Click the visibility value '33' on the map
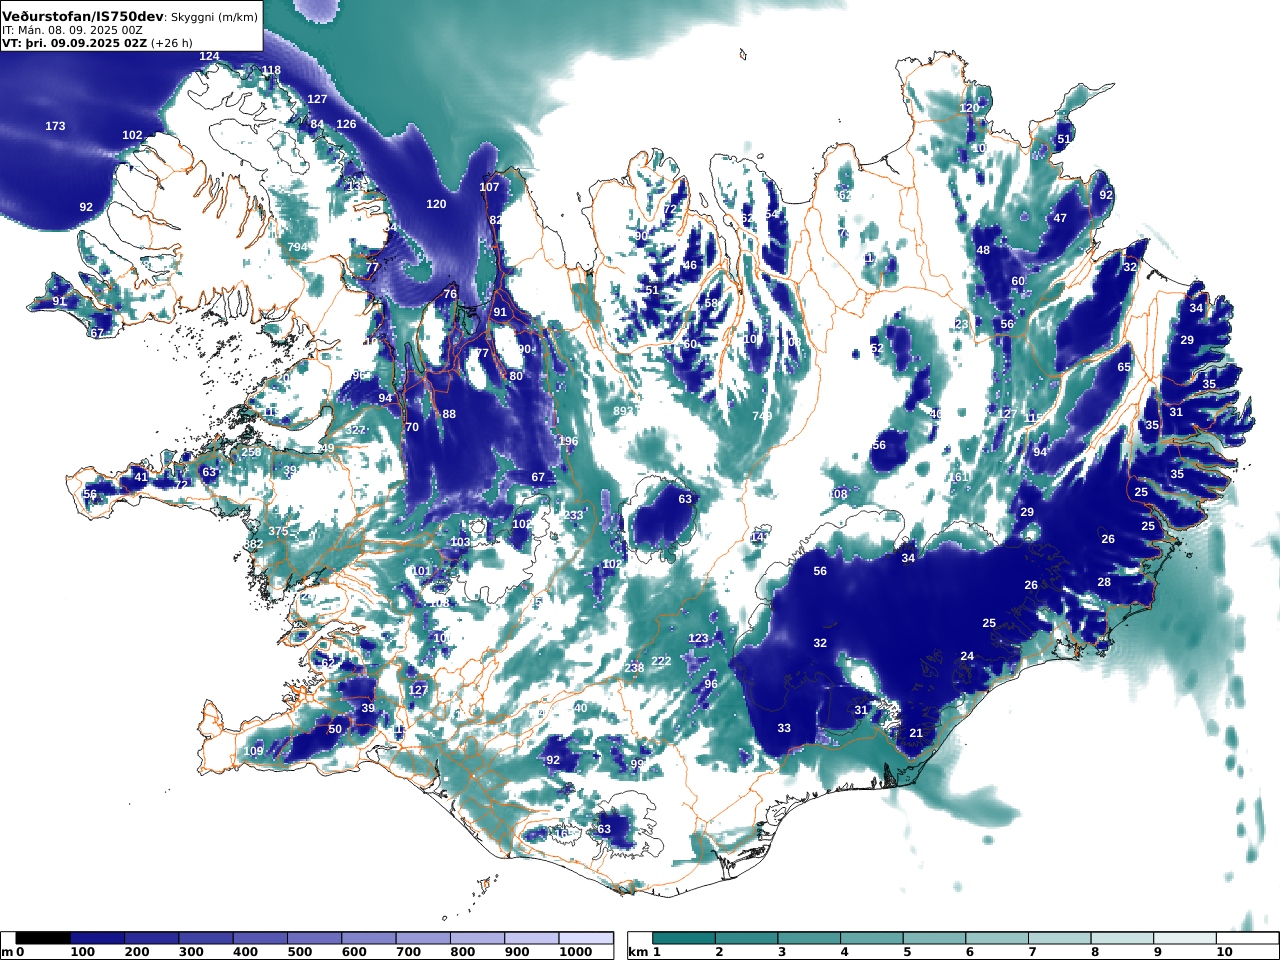 coord(784,728)
